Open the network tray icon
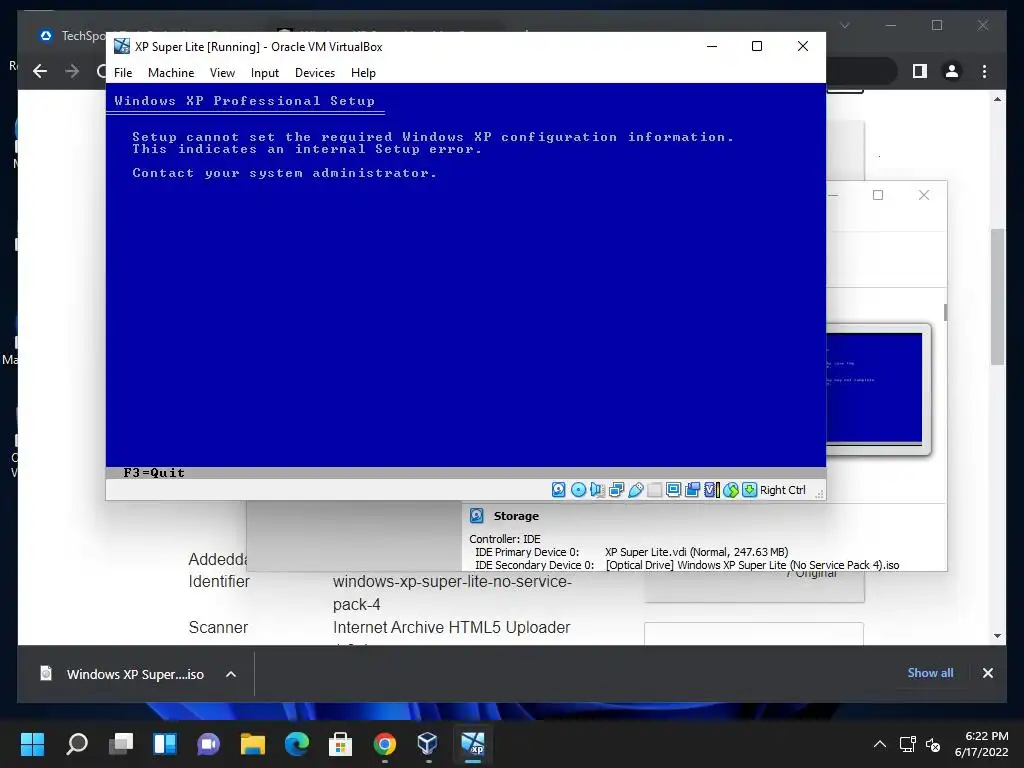 pos(907,744)
